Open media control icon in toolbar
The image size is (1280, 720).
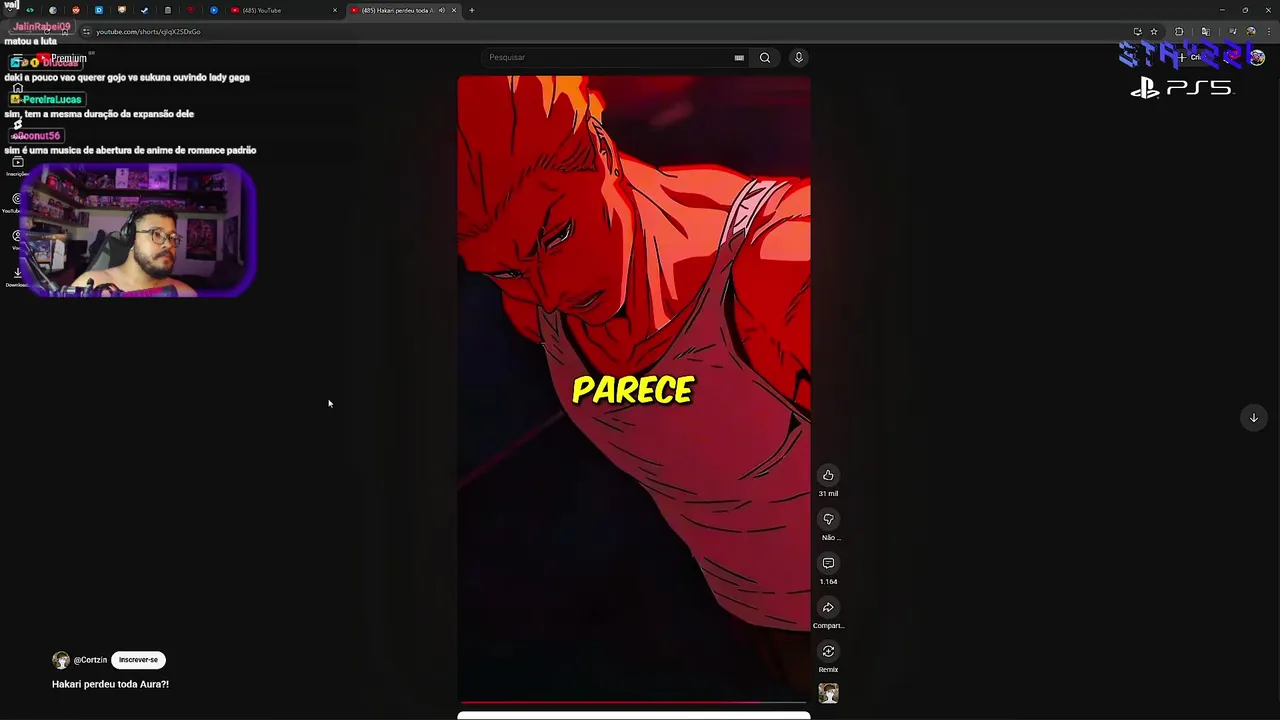coord(1232,31)
